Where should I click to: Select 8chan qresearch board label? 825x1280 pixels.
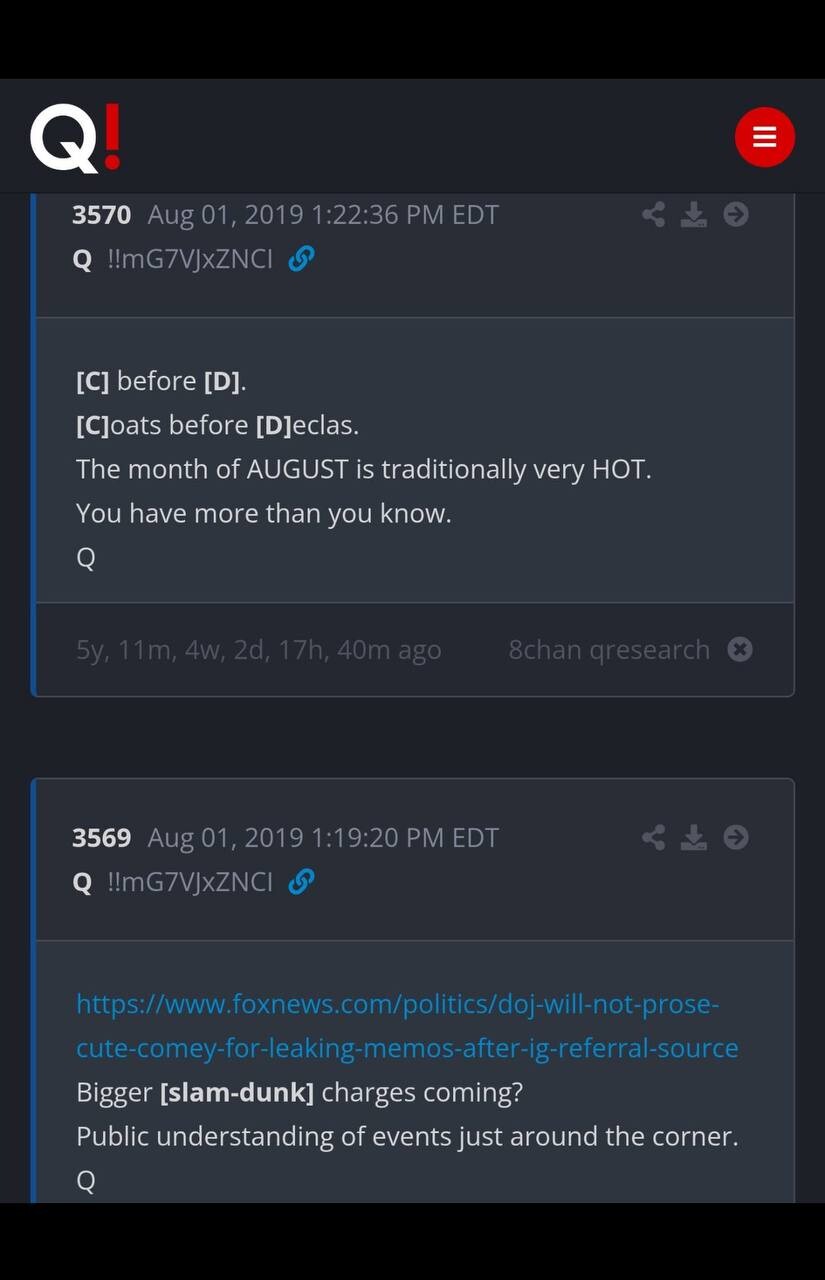click(x=609, y=650)
